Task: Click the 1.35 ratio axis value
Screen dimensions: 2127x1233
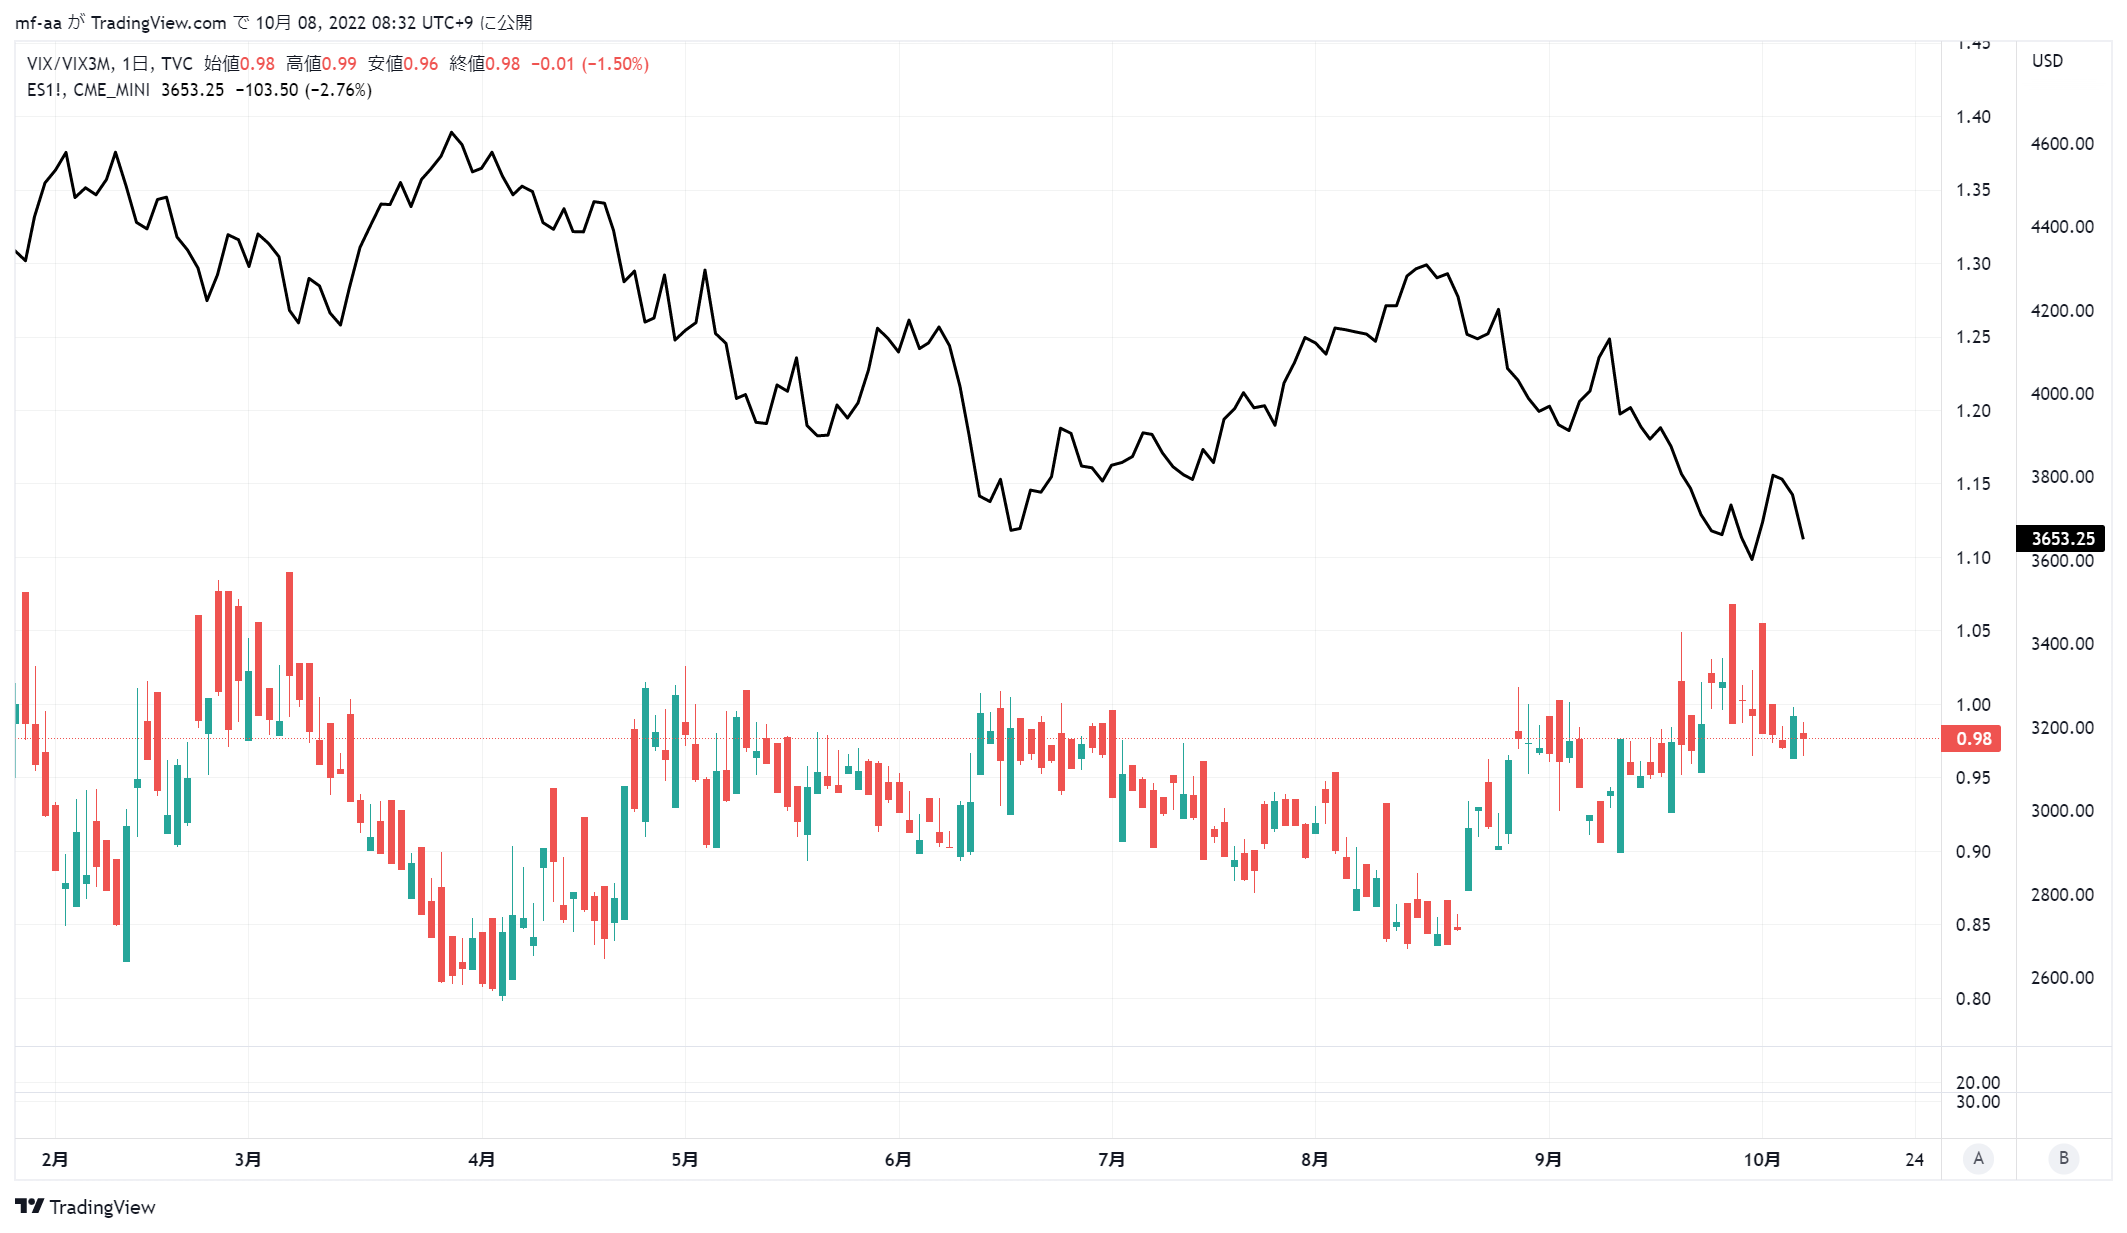Action: (1973, 190)
